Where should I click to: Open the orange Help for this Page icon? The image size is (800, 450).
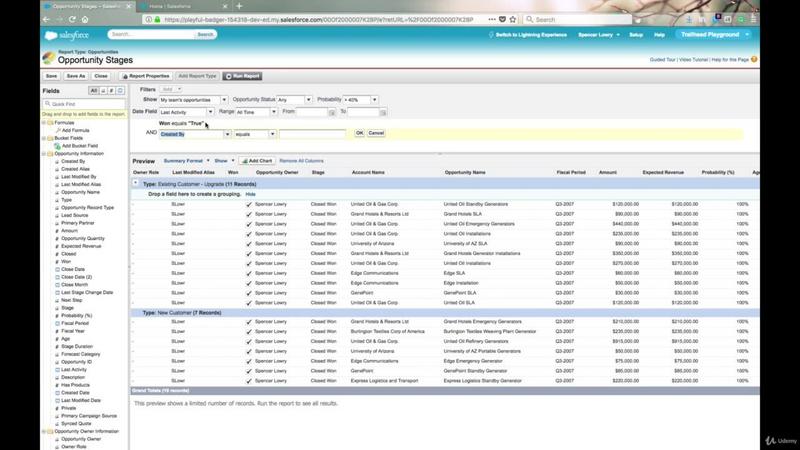click(x=754, y=60)
